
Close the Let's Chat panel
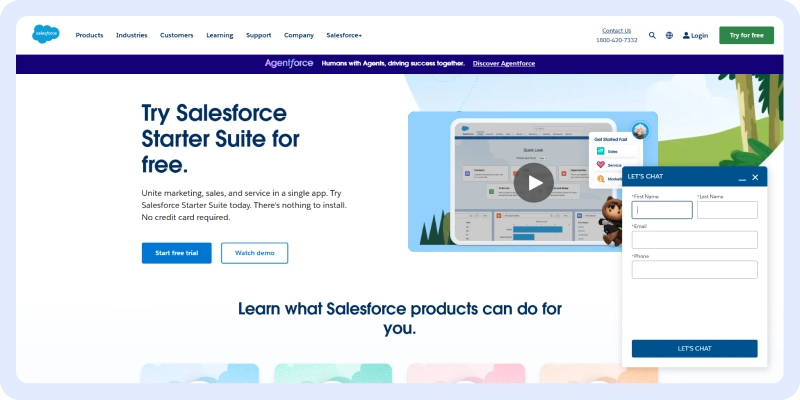[x=755, y=177]
